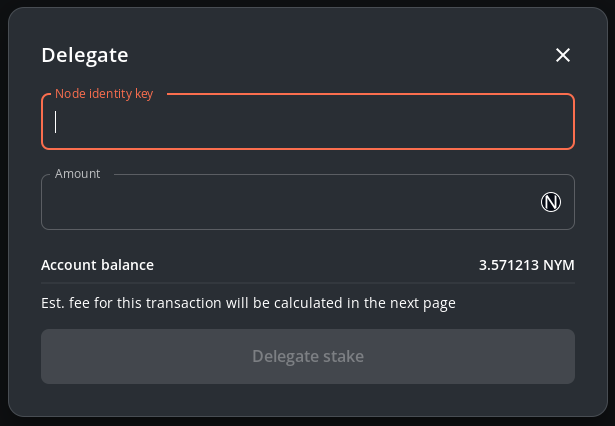The width and height of the screenshot is (615, 426).
Task: Click the "Node identity key" floating label
Action: 104,94
